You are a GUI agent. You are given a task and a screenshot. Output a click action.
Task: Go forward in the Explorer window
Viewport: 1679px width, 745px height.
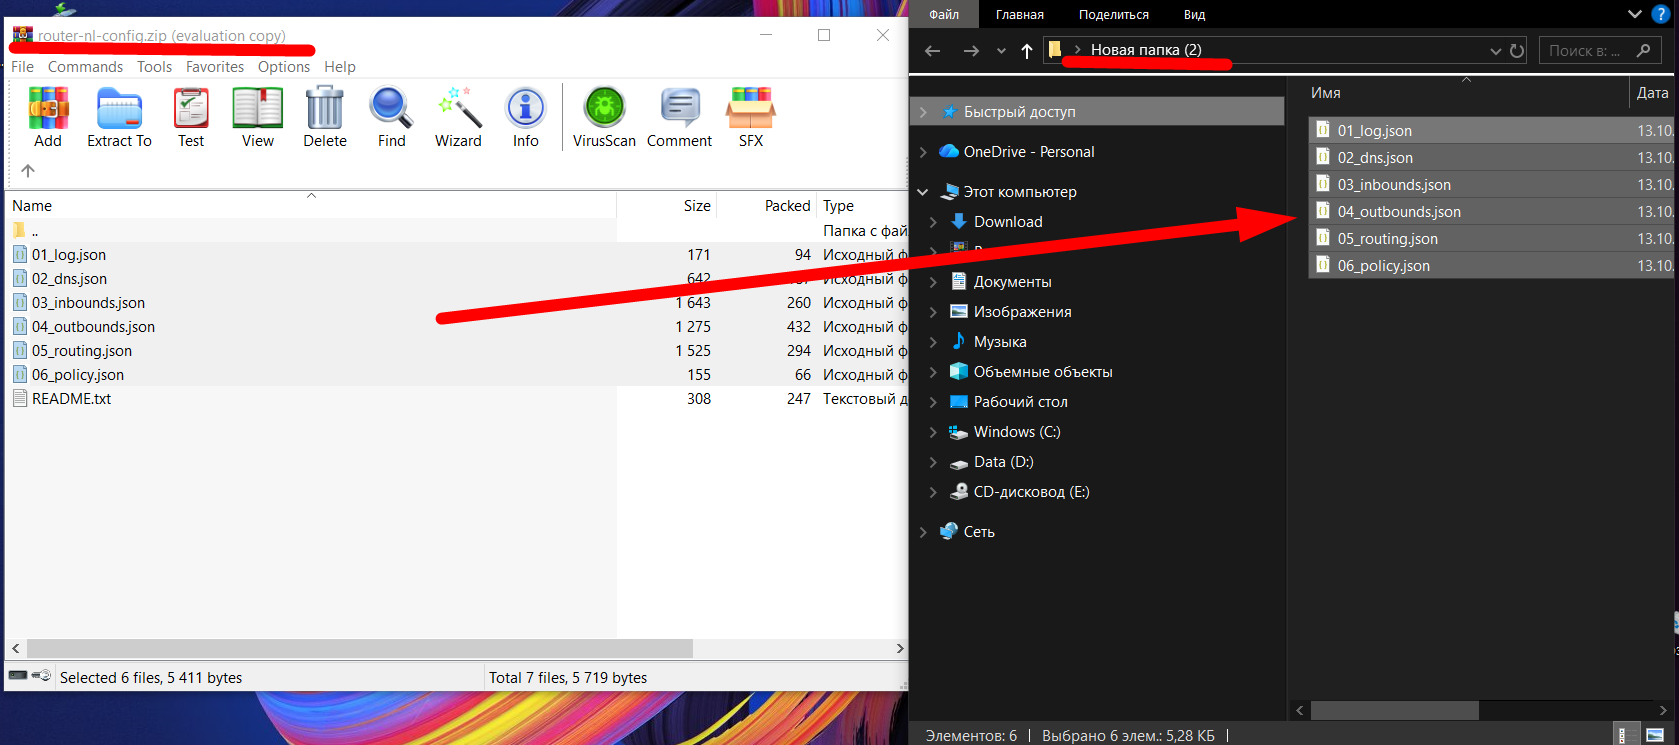tap(971, 51)
